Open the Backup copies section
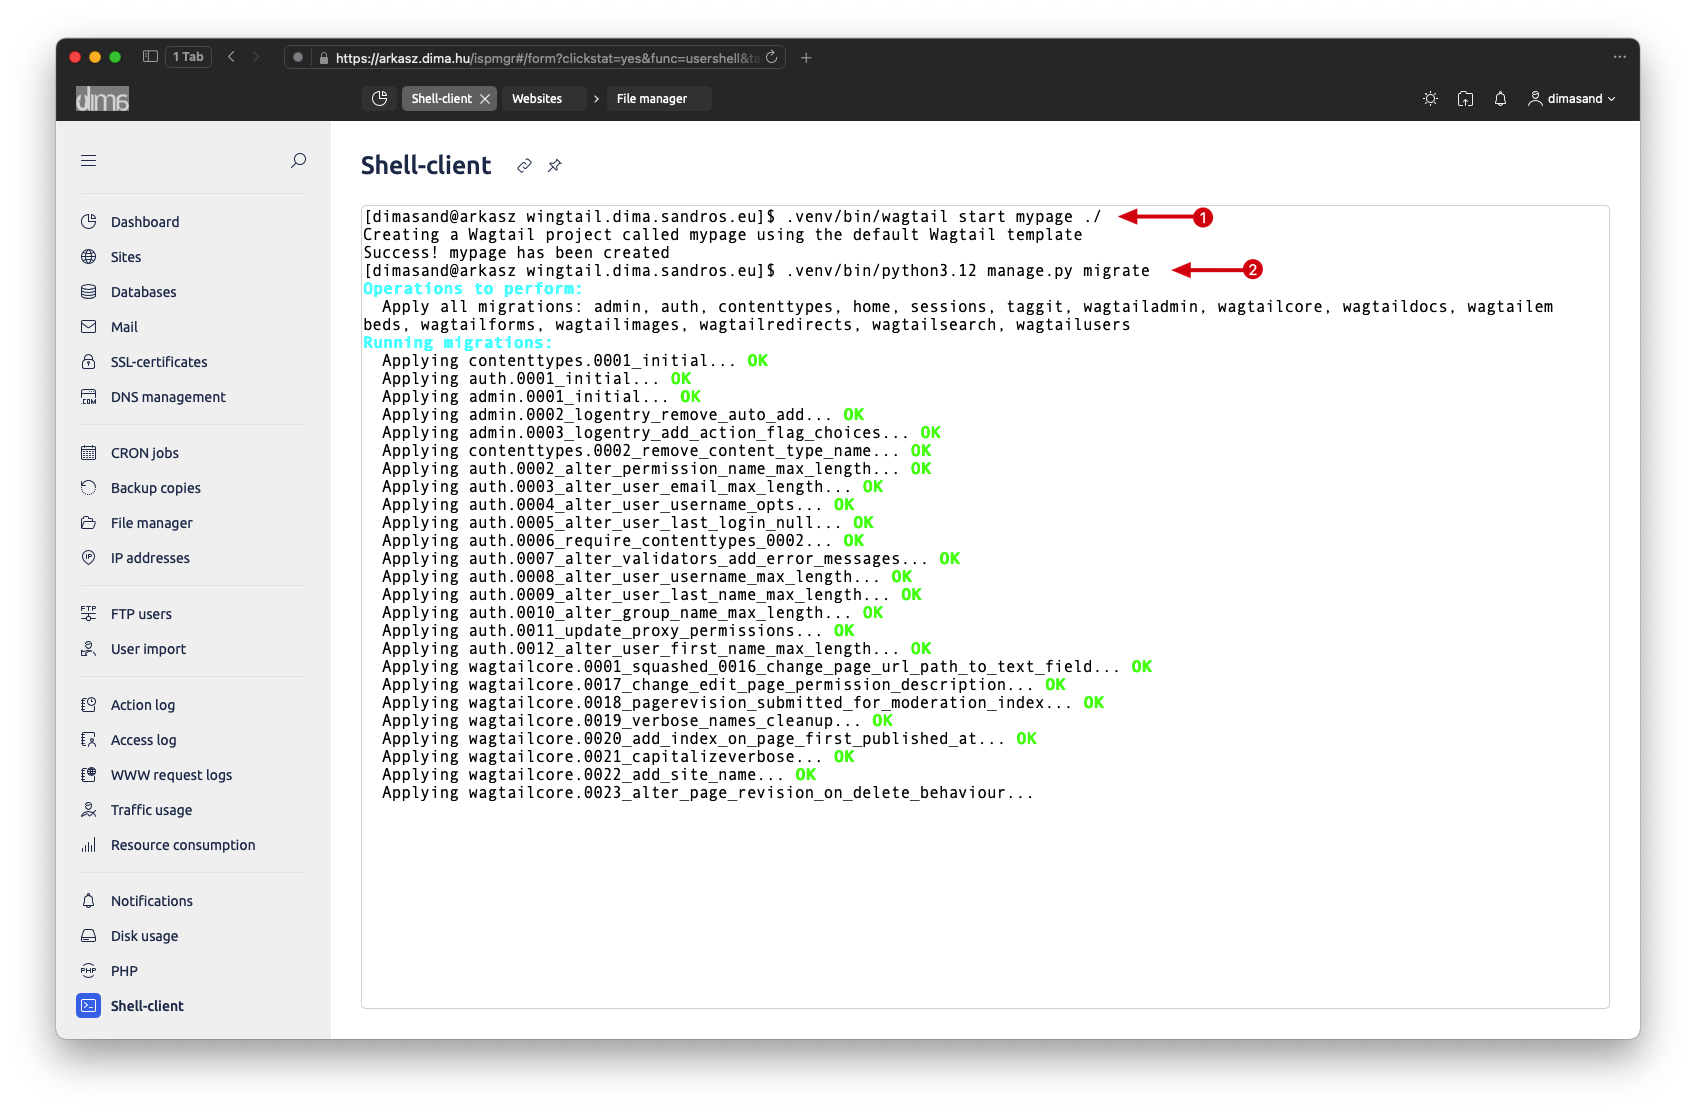 click(155, 488)
